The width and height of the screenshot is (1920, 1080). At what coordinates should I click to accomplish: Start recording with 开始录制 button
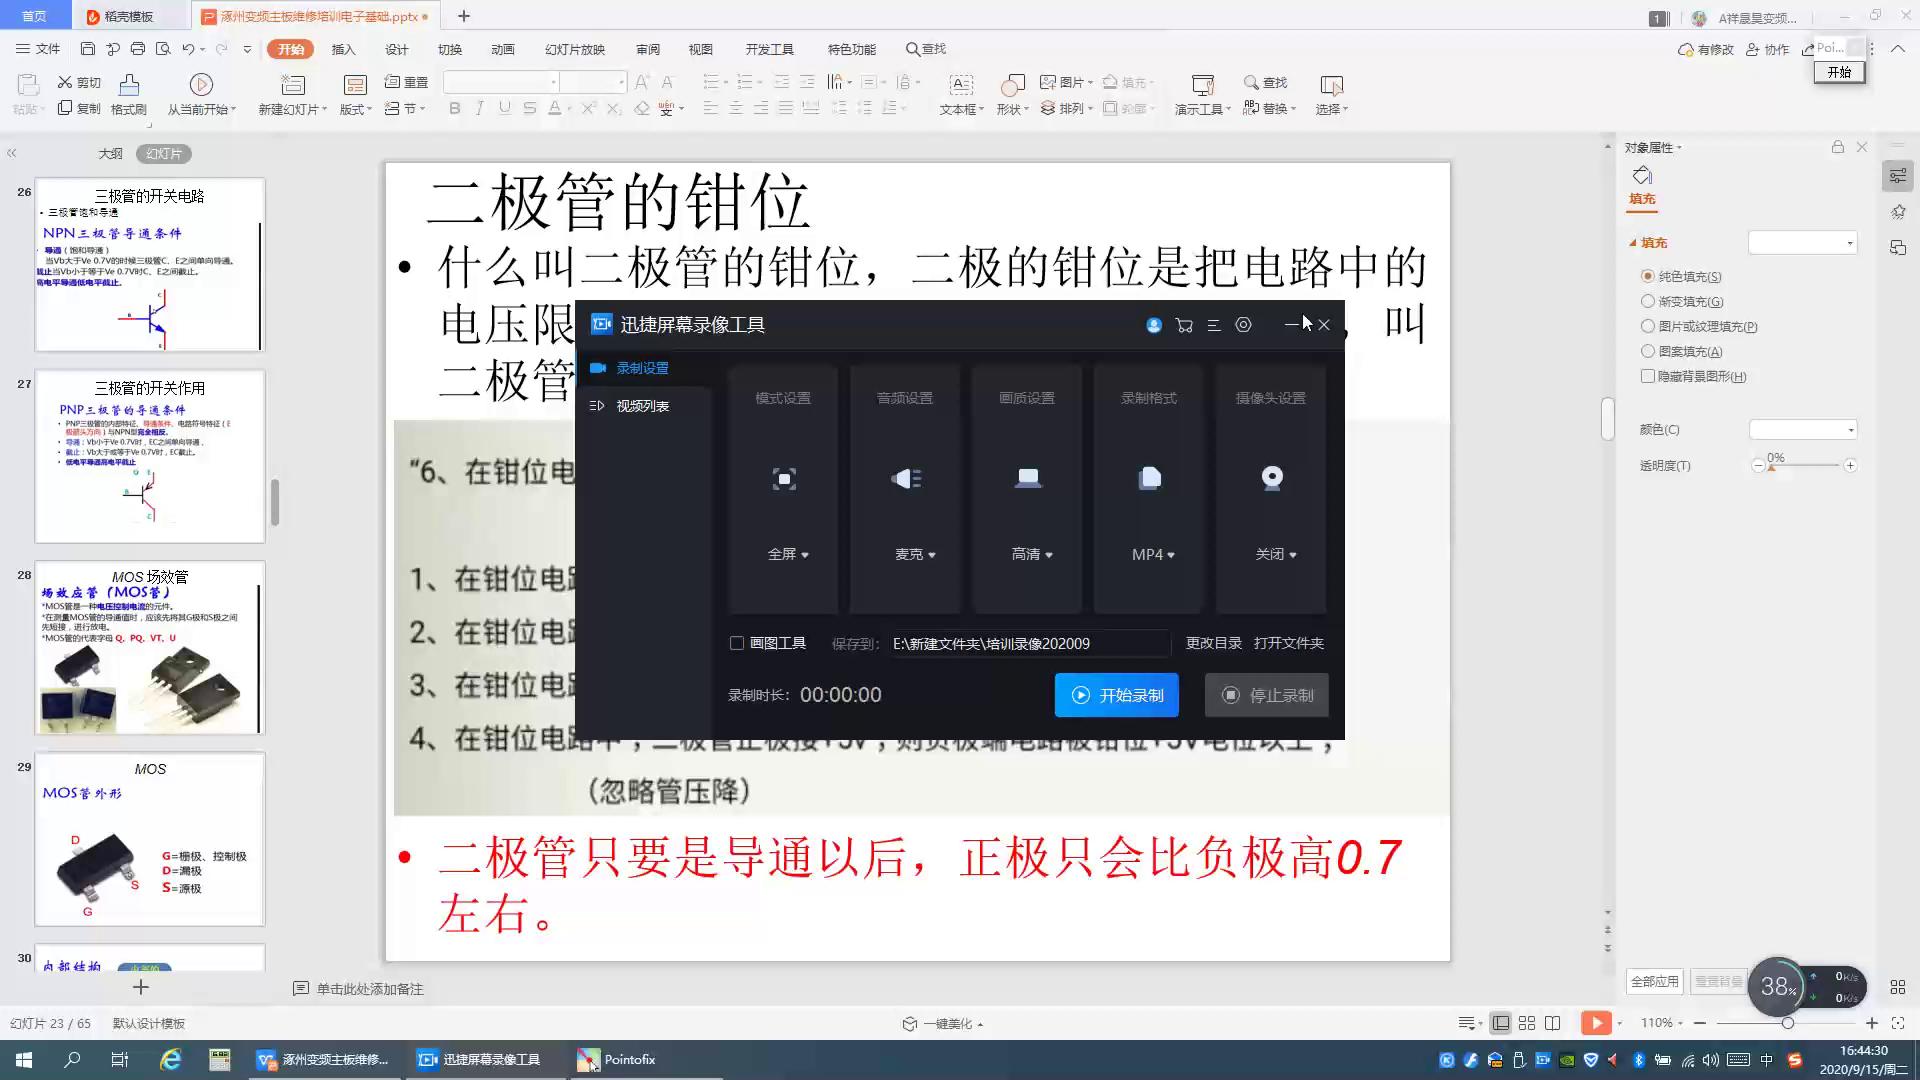click(1116, 695)
